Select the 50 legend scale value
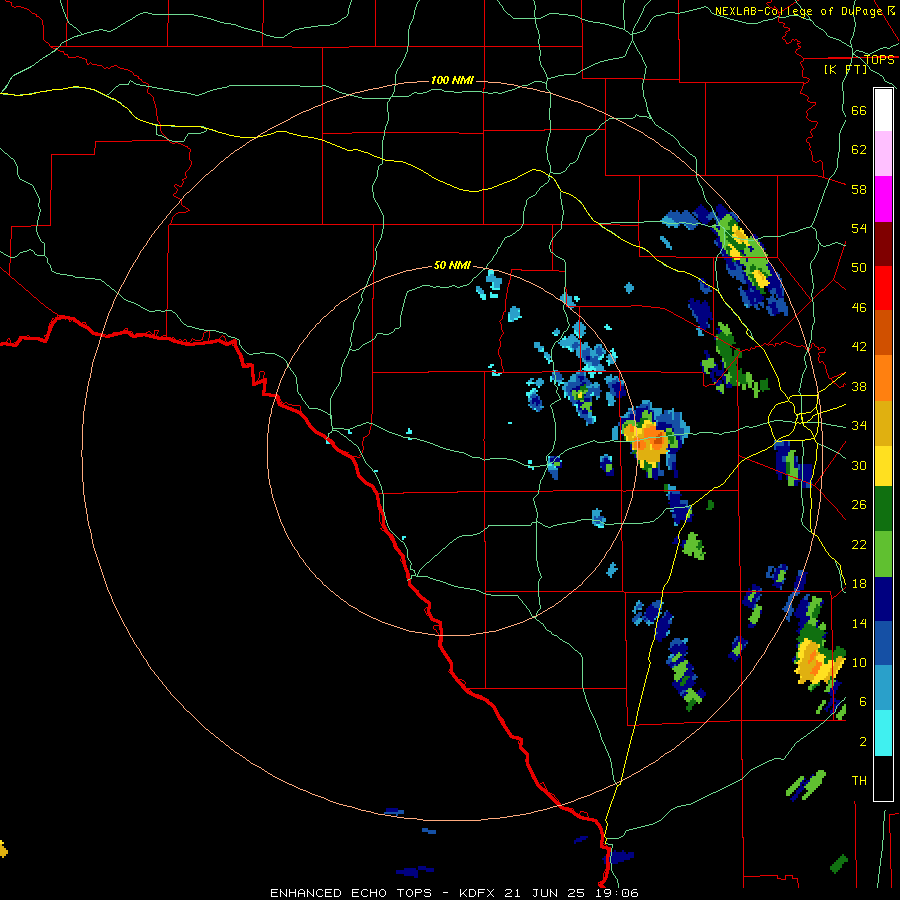The image size is (900, 900). (859, 268)
